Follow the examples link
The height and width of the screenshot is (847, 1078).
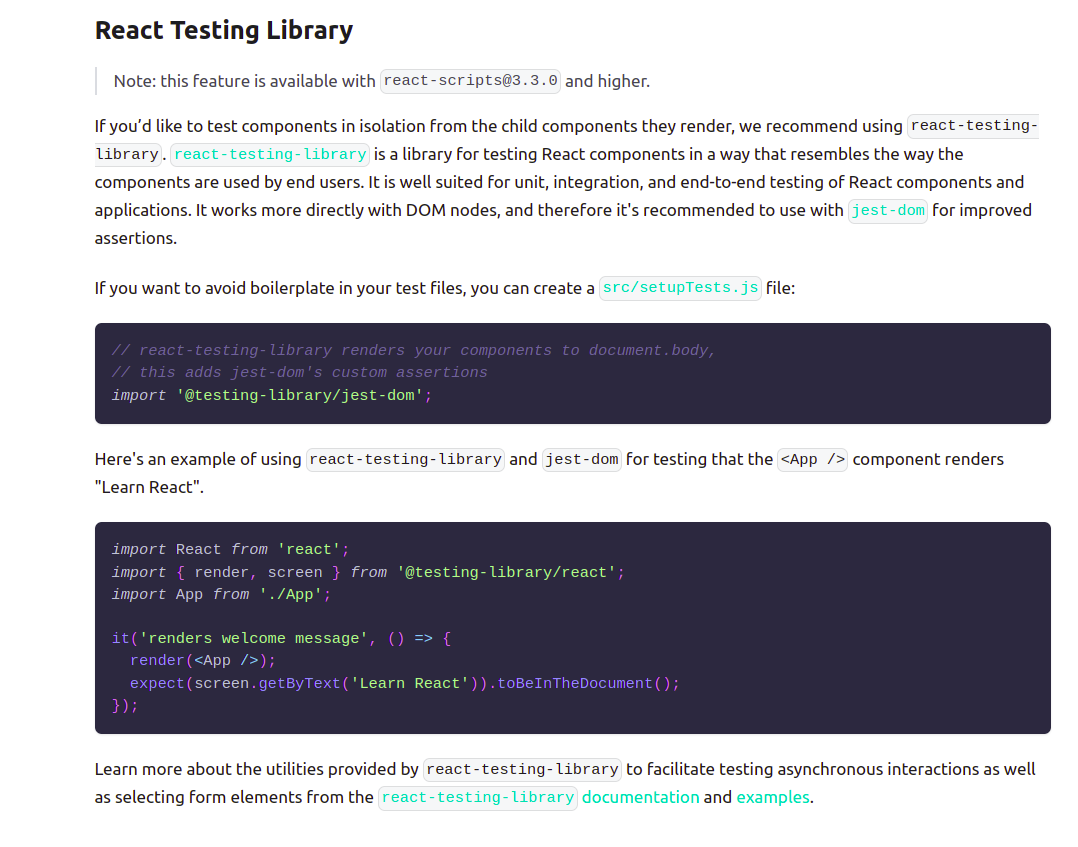pyautogui.click(x=773, y=798)
